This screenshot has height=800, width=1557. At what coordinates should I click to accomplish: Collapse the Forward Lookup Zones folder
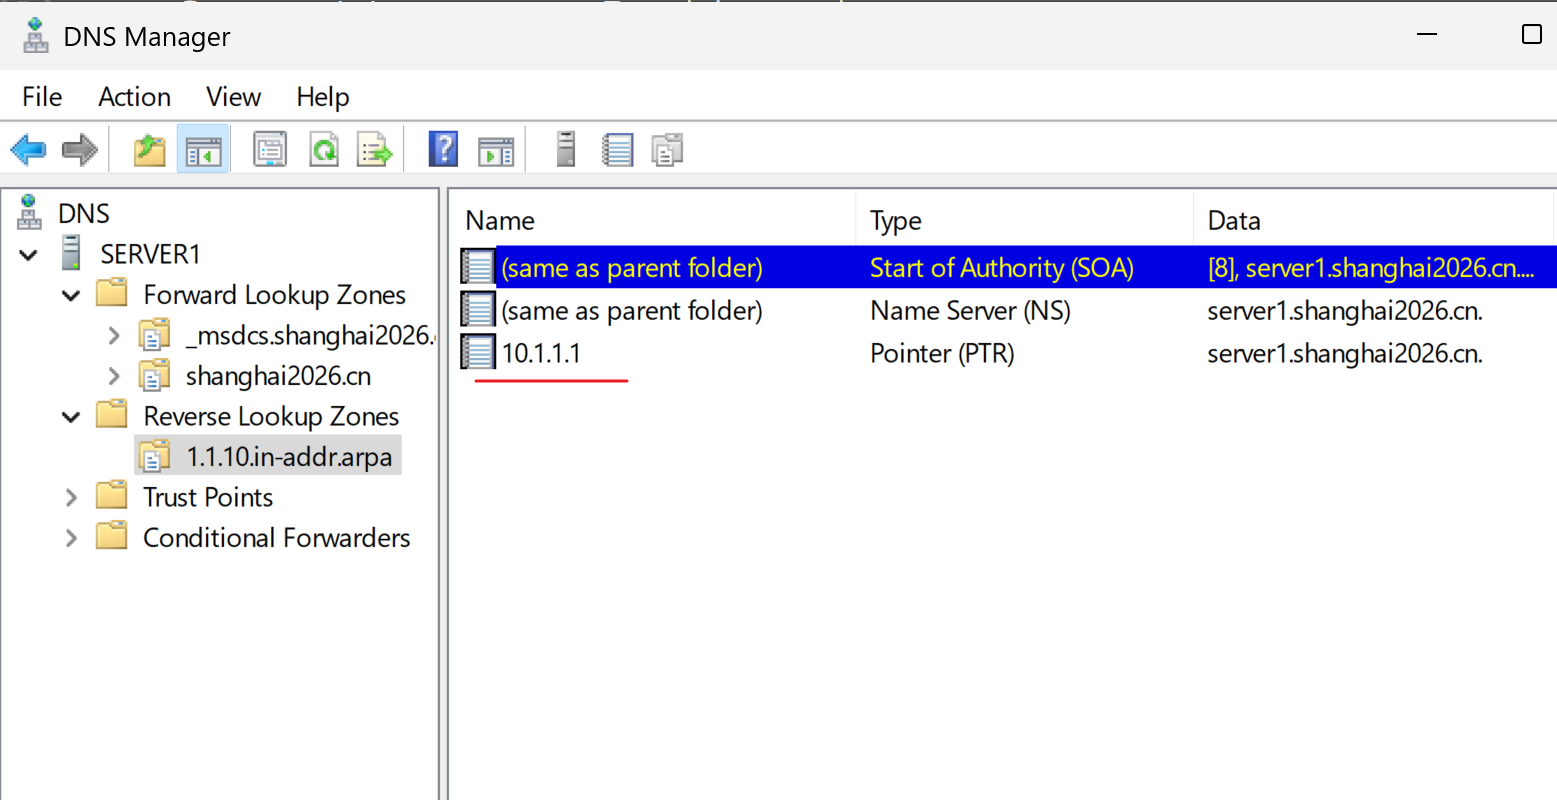click(71, 296)
